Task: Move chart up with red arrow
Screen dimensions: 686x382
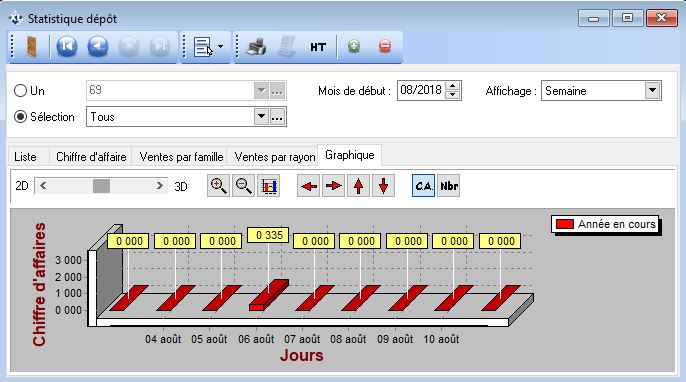Action: tap(358, 186)
